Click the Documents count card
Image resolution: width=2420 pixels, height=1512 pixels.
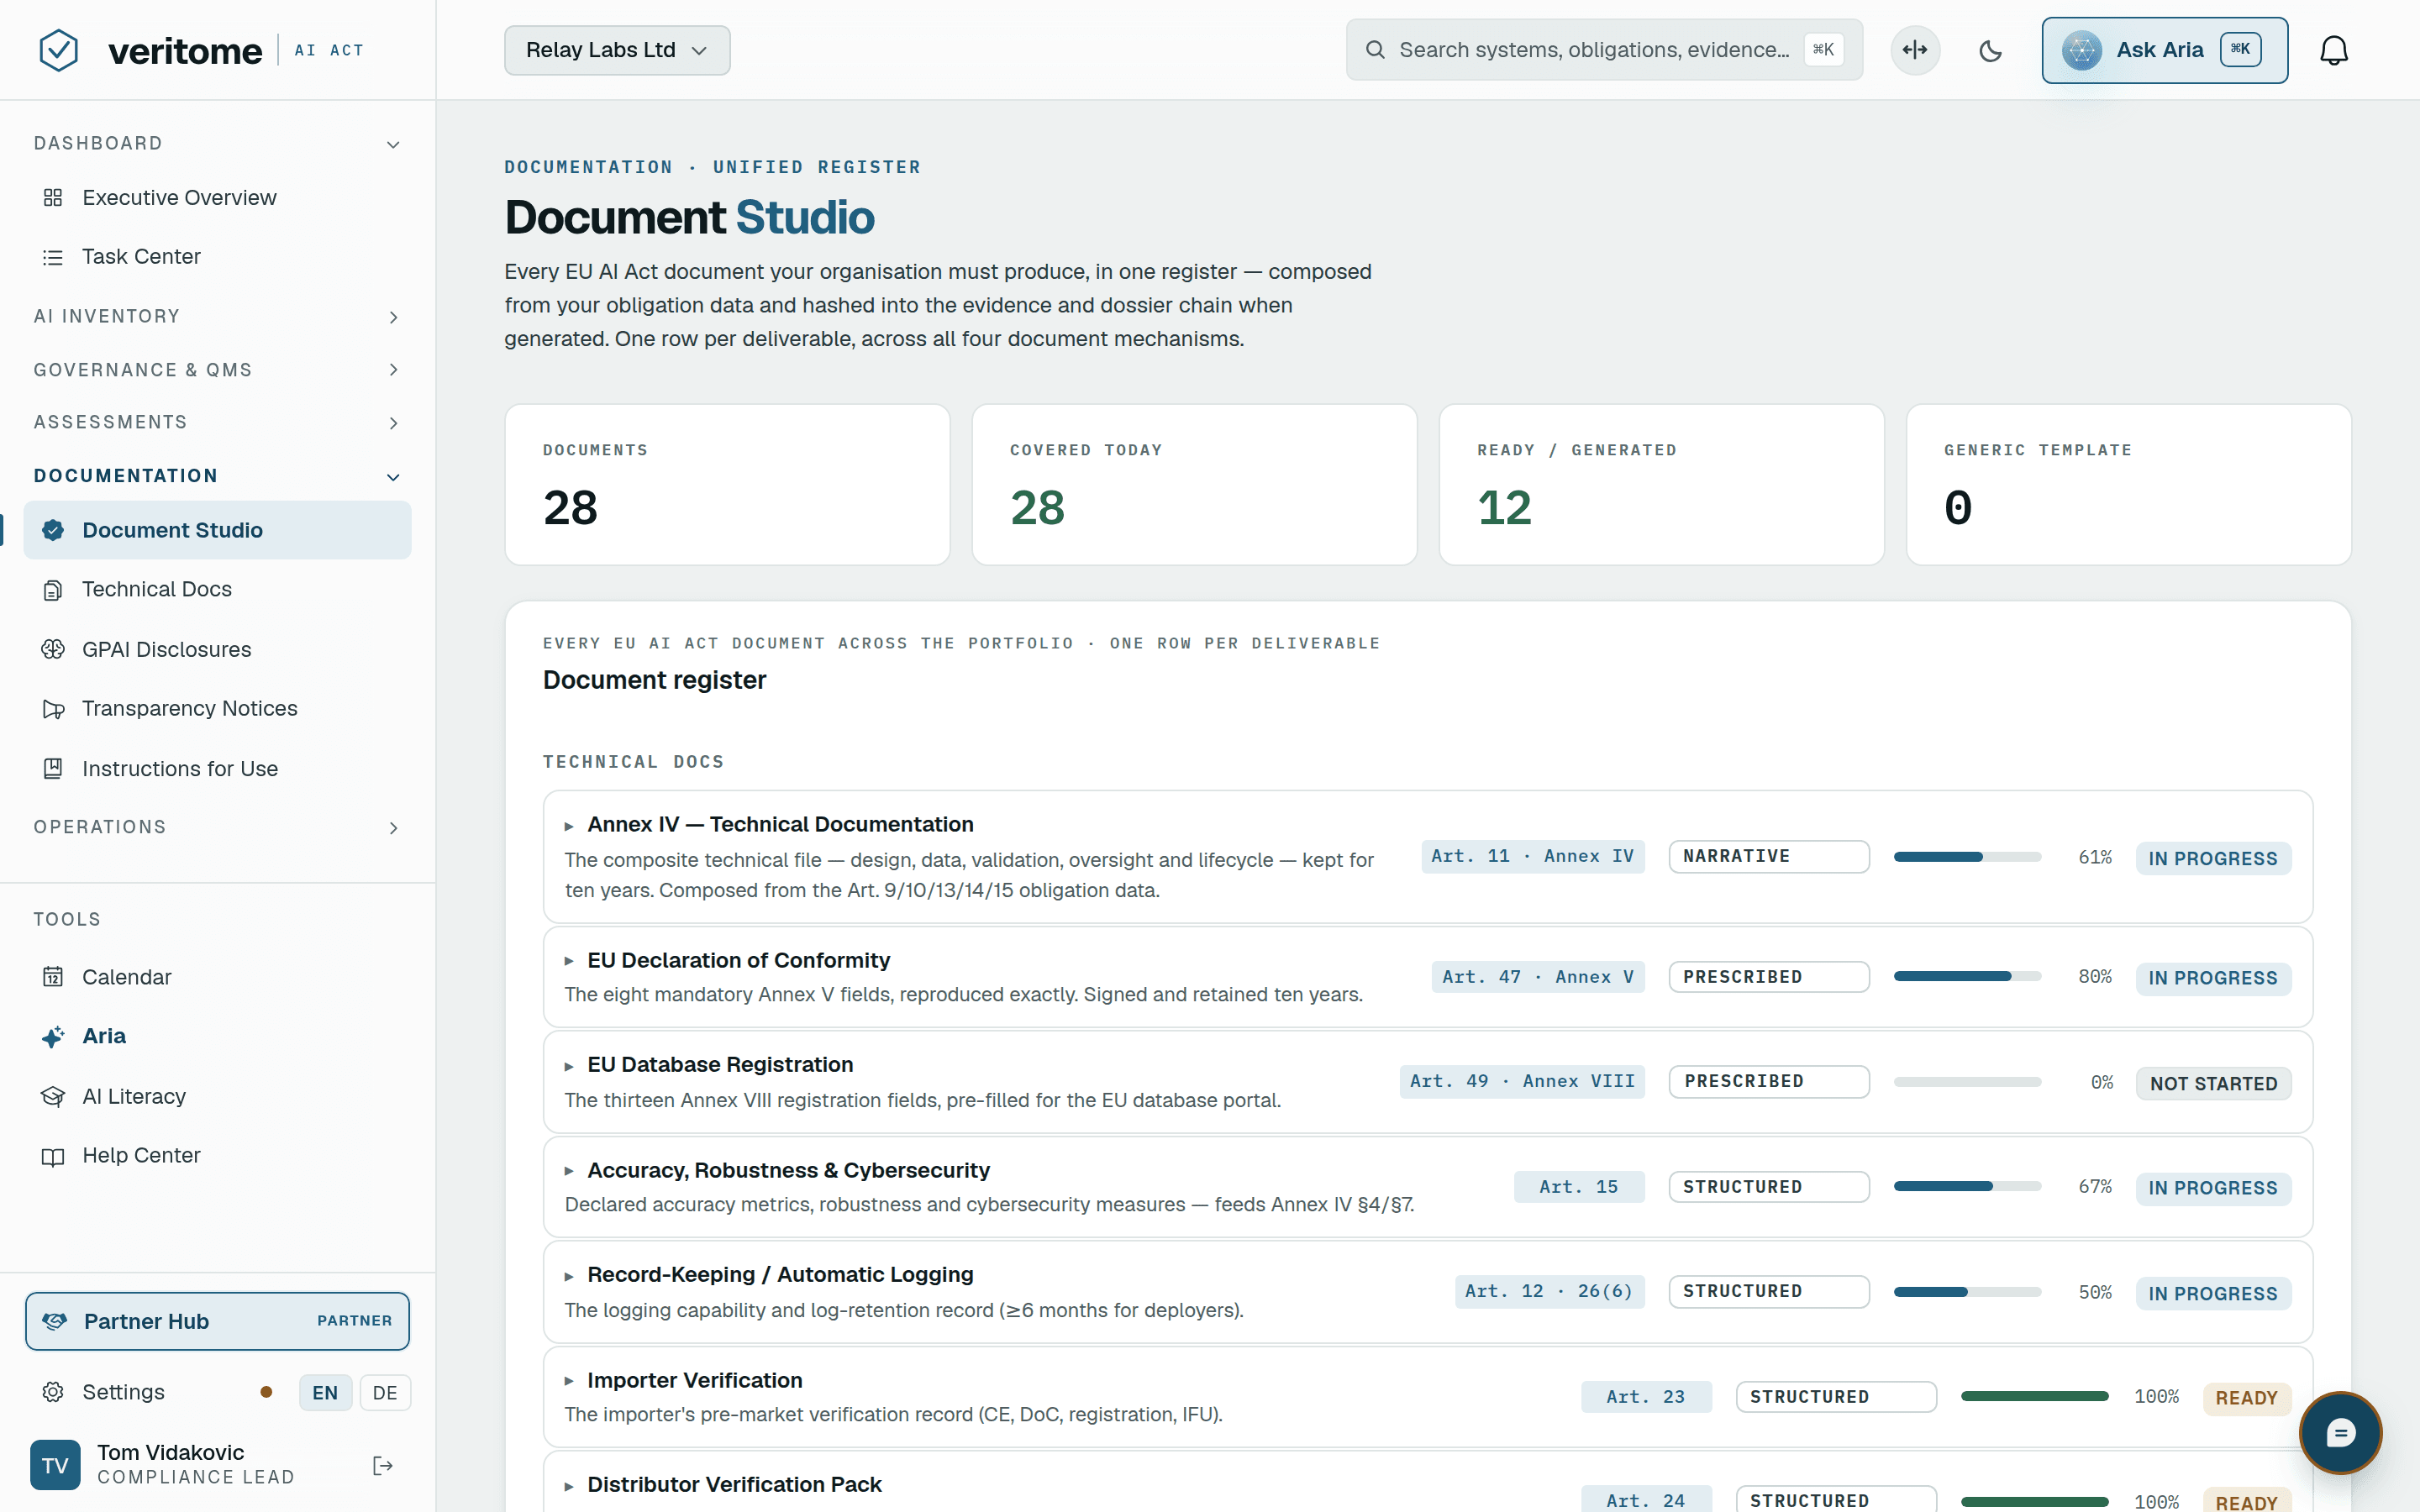[727, 485]
